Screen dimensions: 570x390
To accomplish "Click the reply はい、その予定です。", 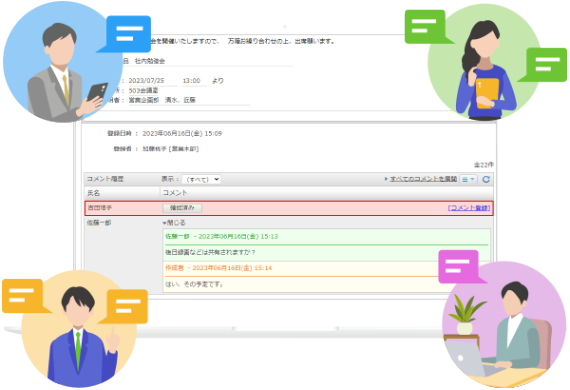I will [194, 284].
